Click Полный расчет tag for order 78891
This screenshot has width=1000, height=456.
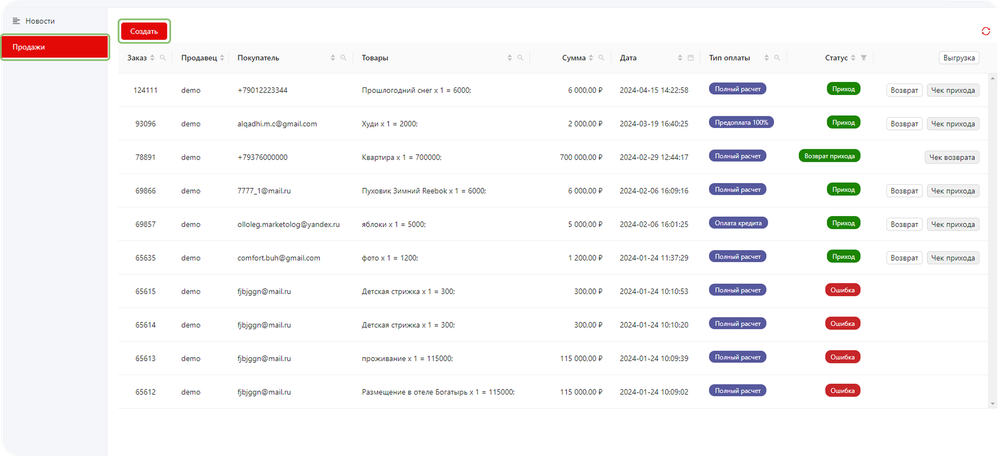[x=738, y=155]
